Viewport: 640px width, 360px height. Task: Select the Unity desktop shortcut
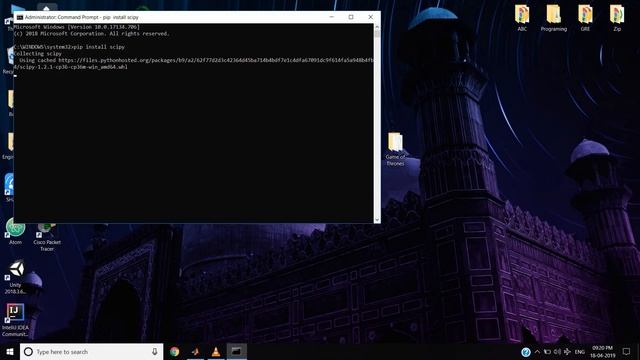click(16, 277)
